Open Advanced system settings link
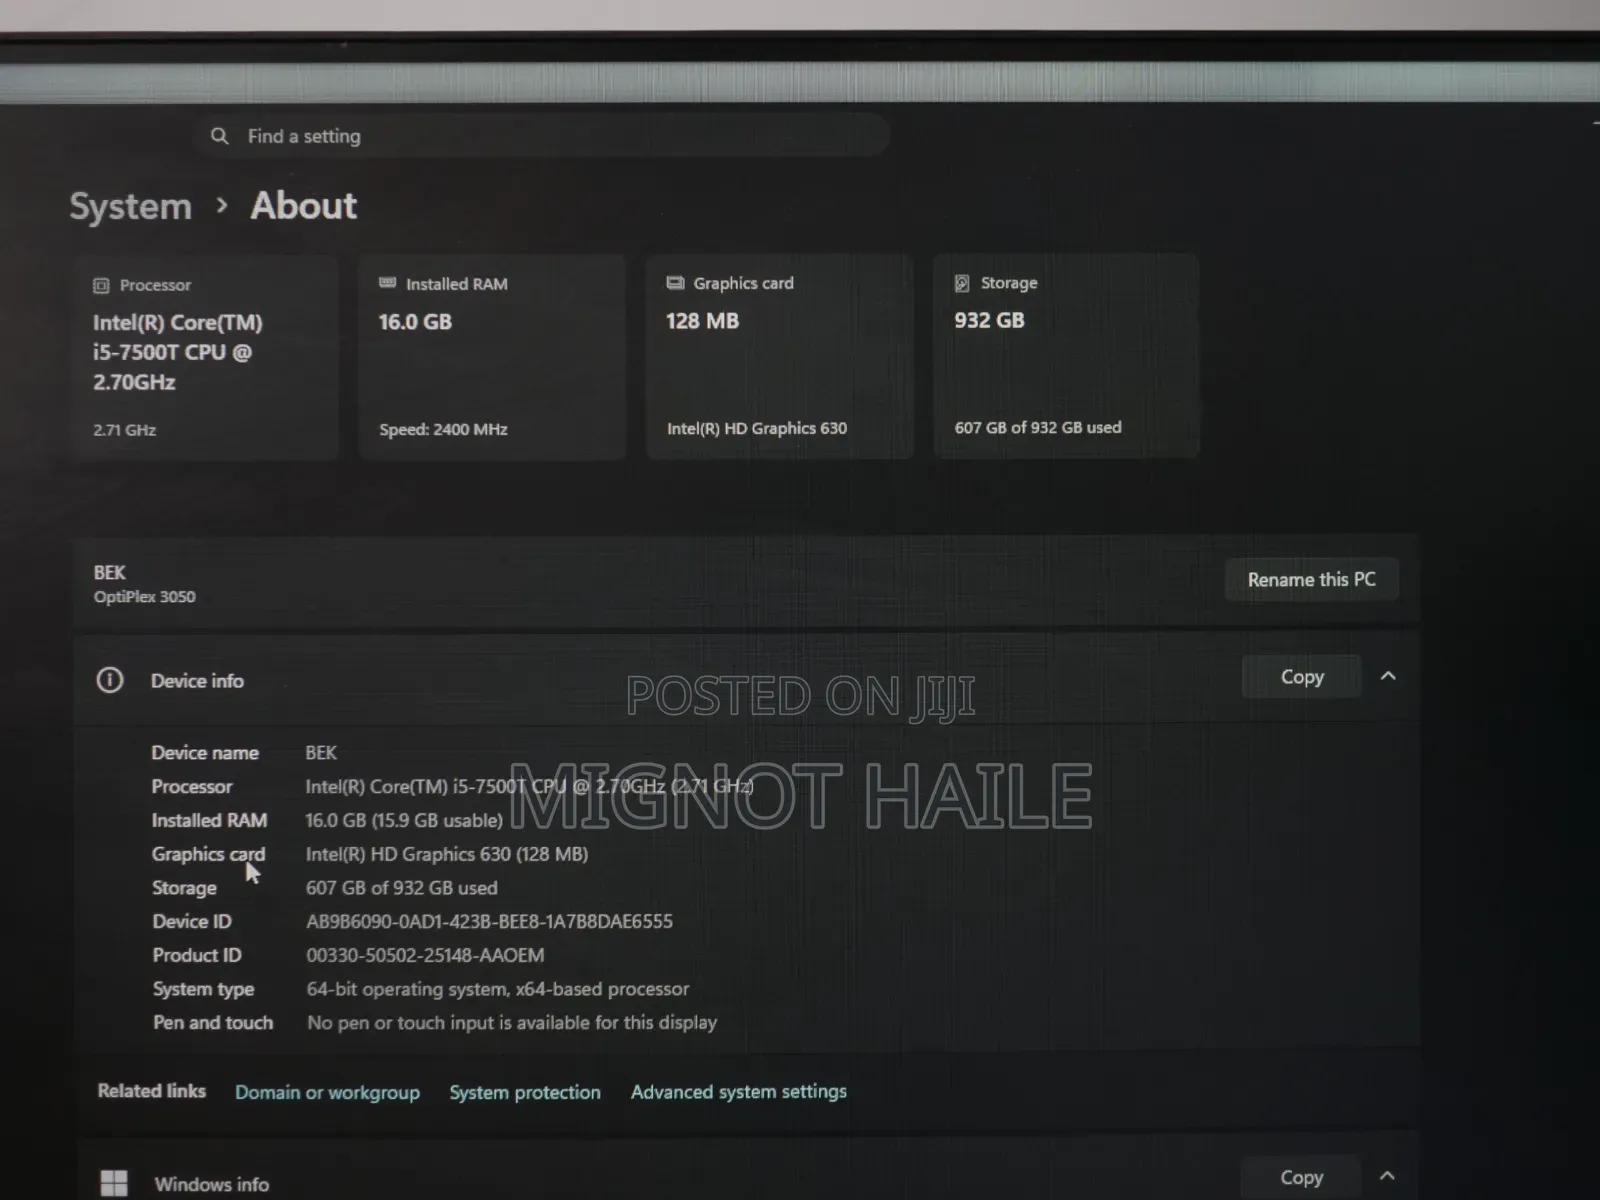The width and height of the screenshot is (1600, 1200). point(739,1091)
